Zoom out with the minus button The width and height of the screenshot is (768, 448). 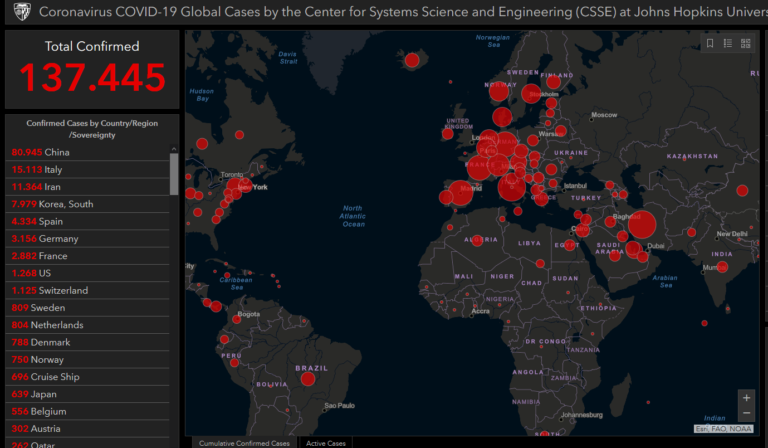pyautogui.click(x=746, y=413)
